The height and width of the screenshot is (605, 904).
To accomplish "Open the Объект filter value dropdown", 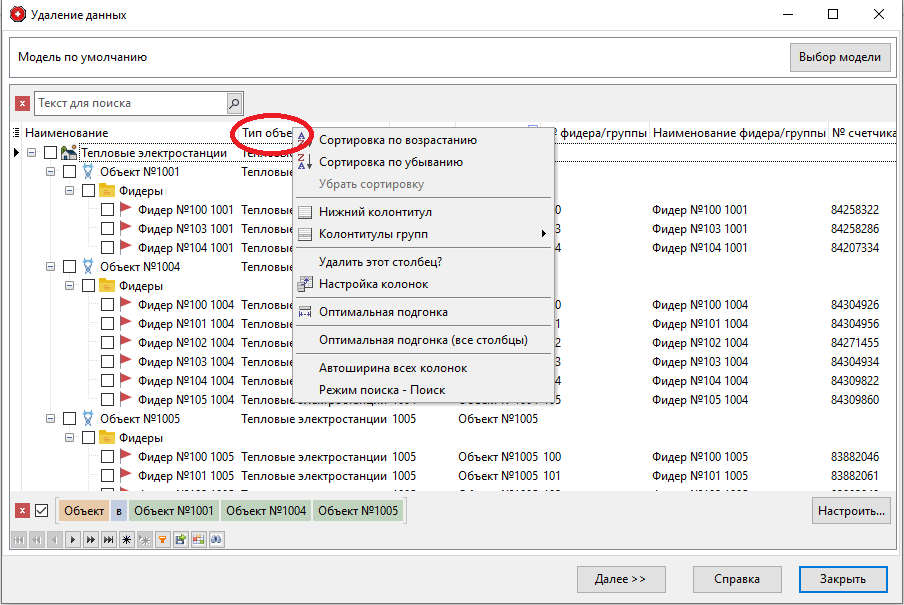I will 82,510.
